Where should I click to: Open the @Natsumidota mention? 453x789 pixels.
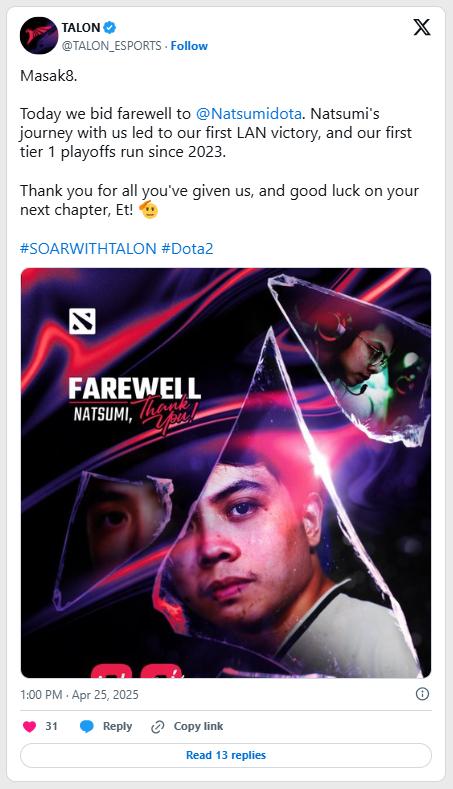[x=249, y=114]
